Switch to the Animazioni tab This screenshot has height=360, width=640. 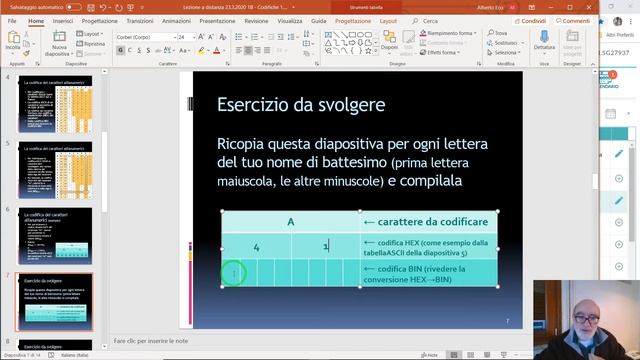(x=176, y=21)
